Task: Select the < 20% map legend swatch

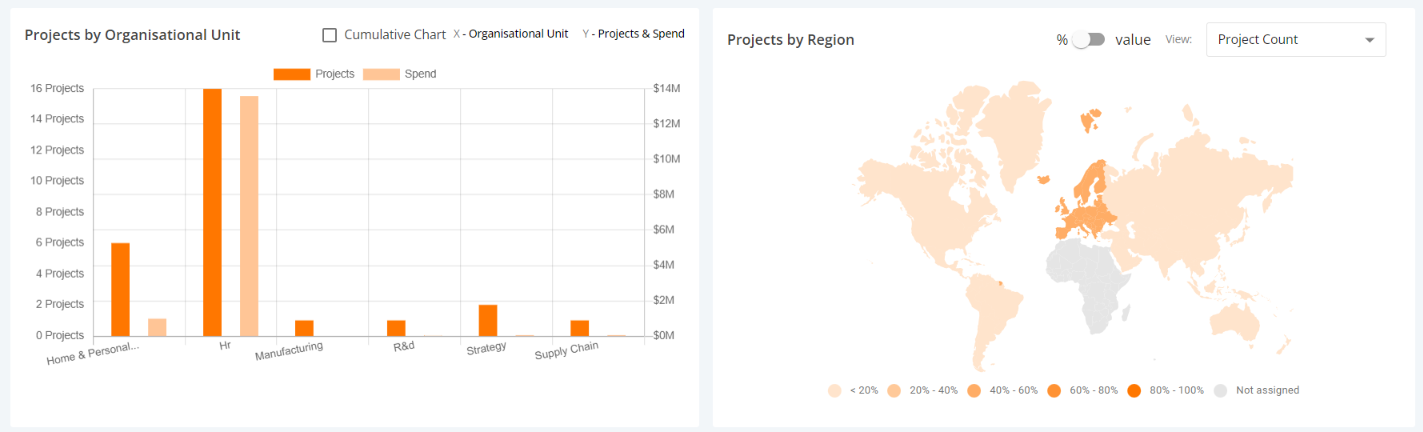Action: 835,390
